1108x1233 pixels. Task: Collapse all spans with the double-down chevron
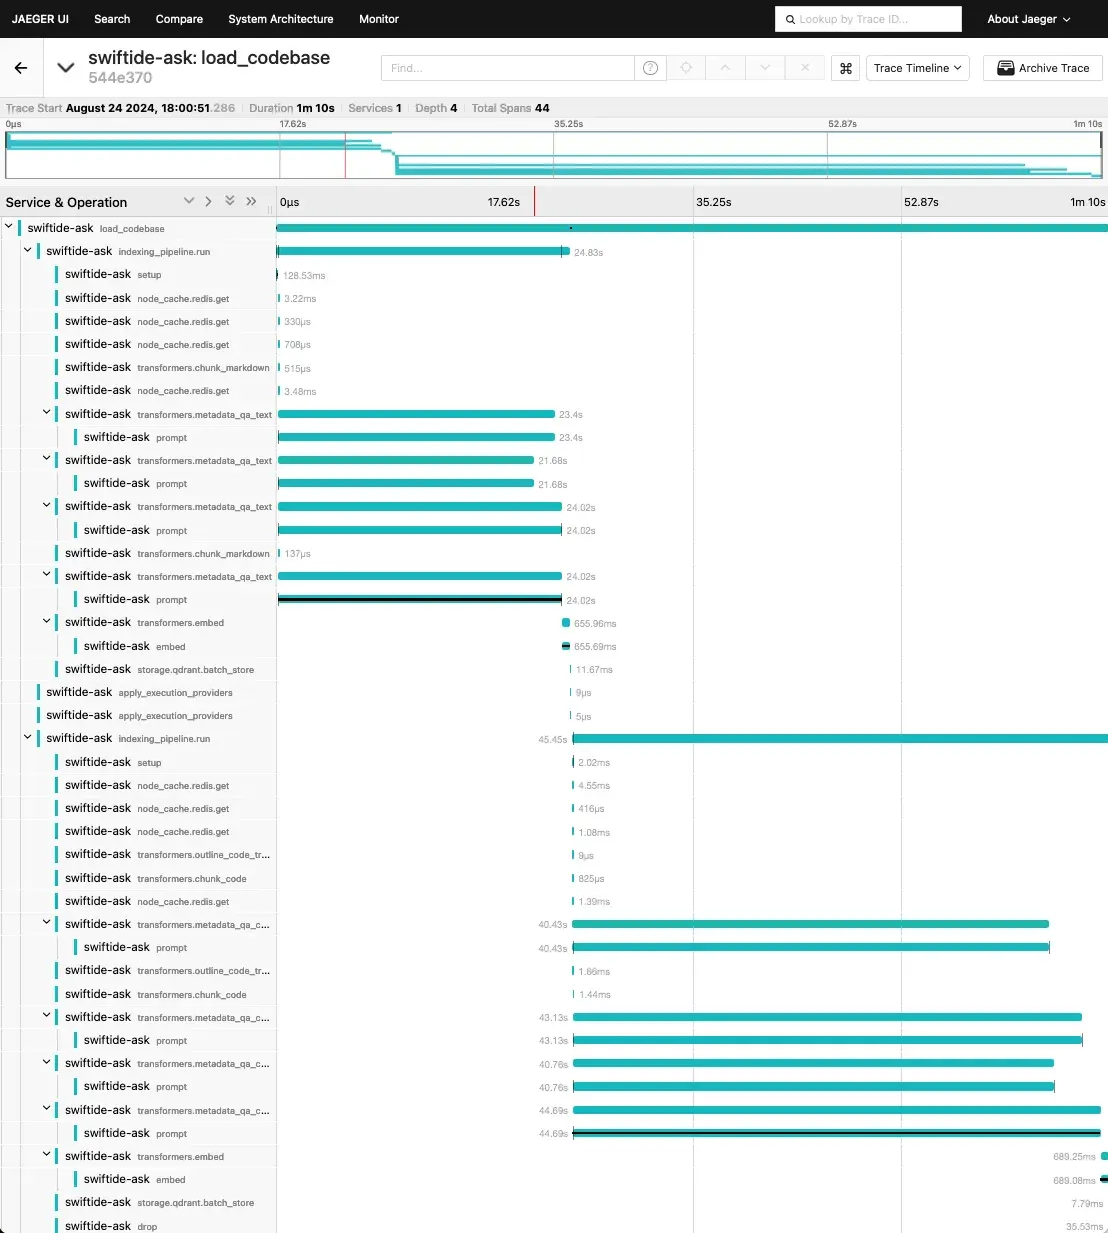230,201
